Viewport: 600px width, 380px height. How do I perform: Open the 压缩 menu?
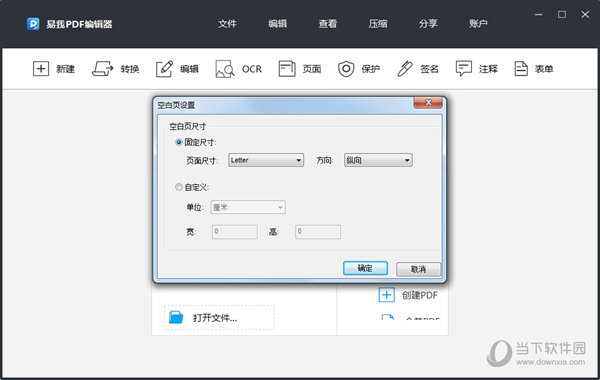378,24
